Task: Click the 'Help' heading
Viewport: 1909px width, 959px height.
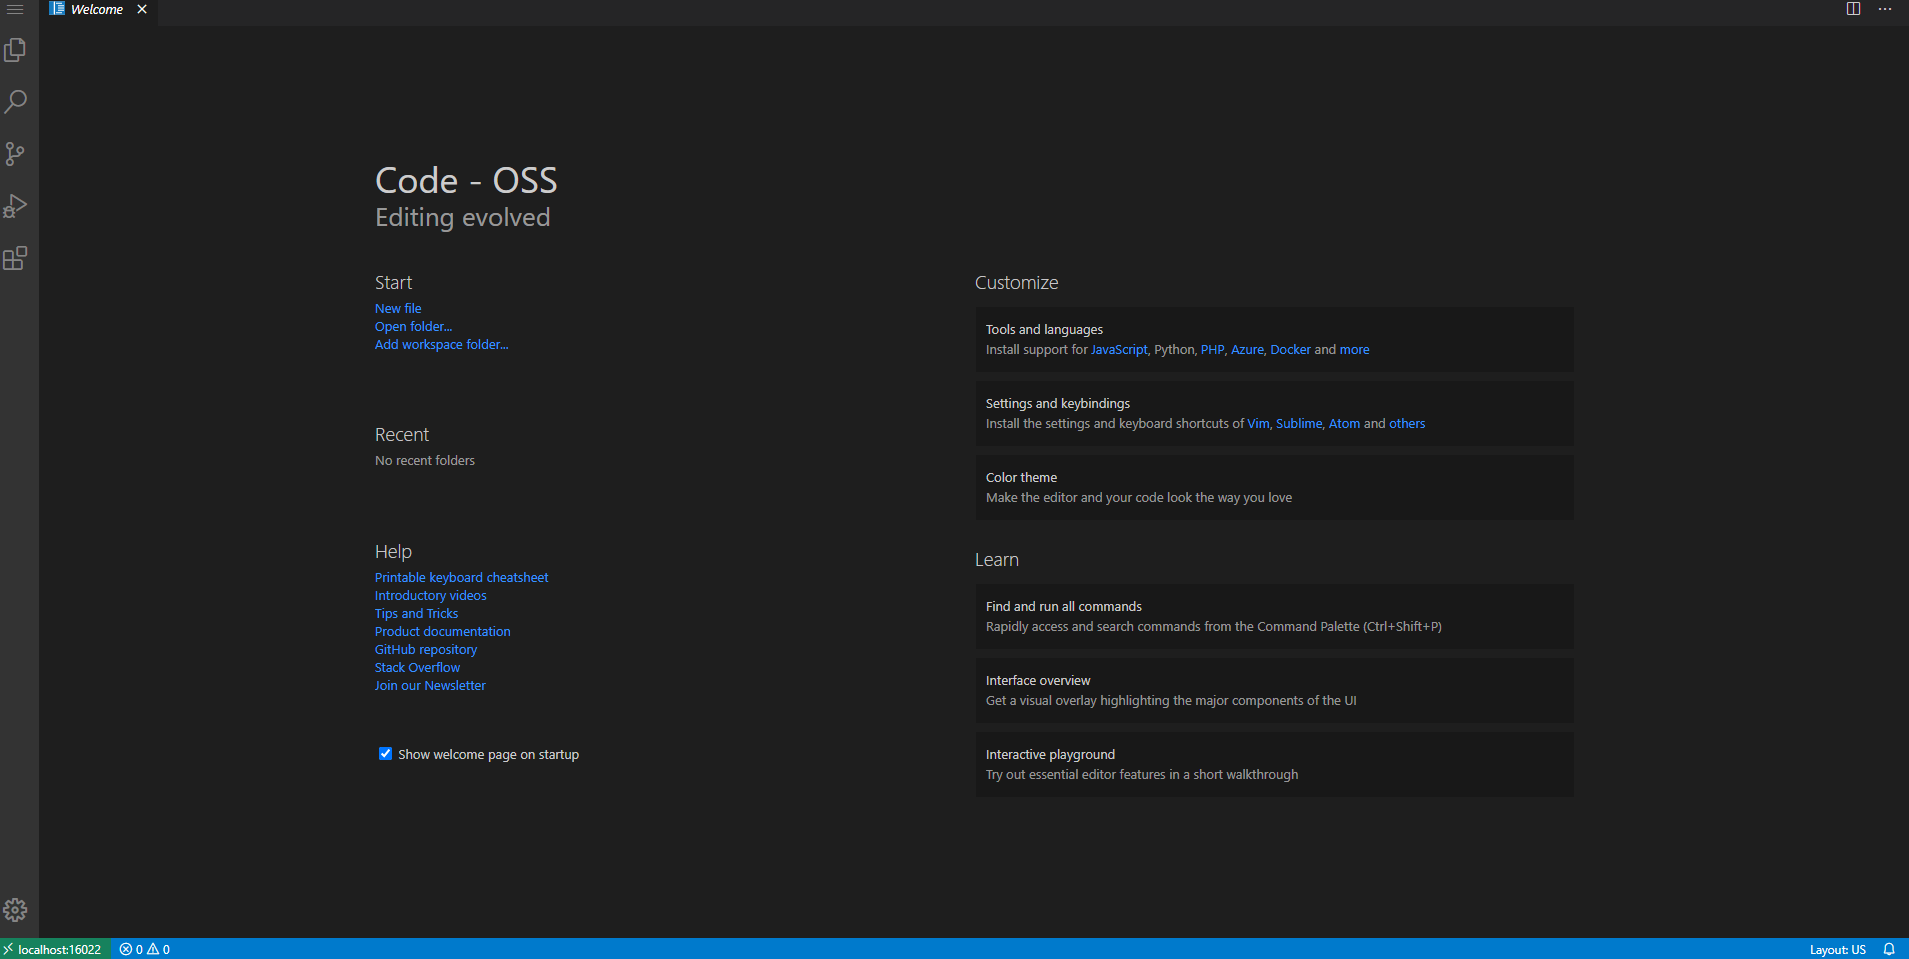Action: (x=393, y=552)
